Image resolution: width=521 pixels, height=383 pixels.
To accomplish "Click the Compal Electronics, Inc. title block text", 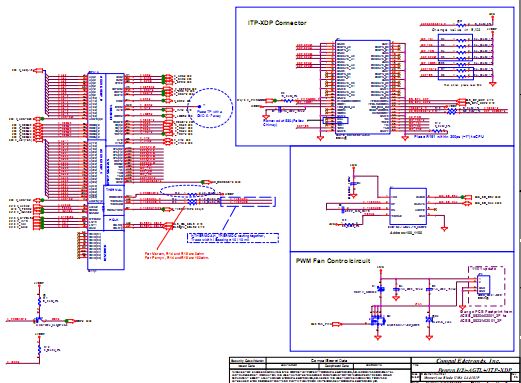I will tap(463, 361).
